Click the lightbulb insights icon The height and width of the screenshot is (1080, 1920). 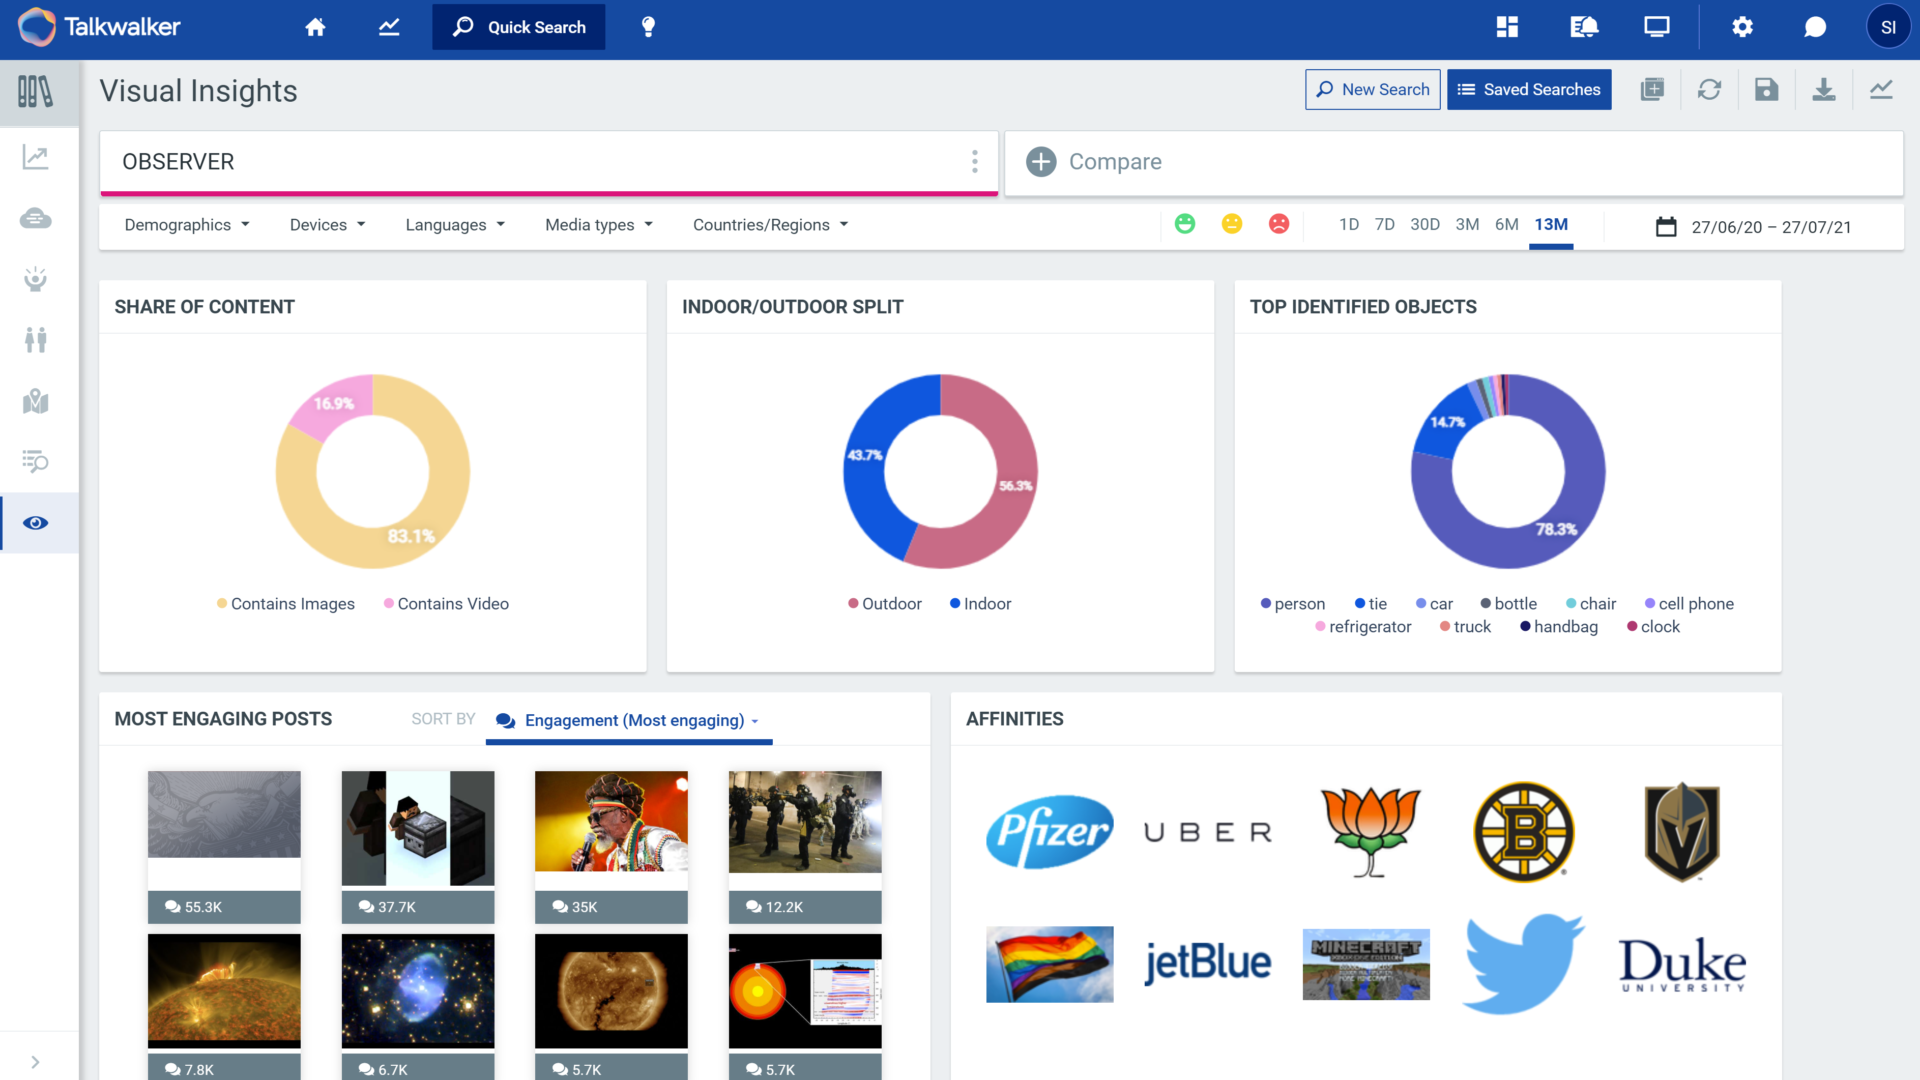pos(648,27)
